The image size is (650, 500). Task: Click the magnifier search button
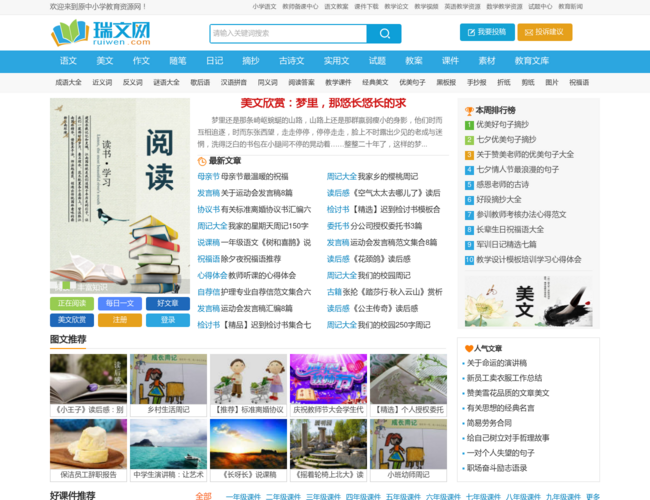tap(384, 34)
